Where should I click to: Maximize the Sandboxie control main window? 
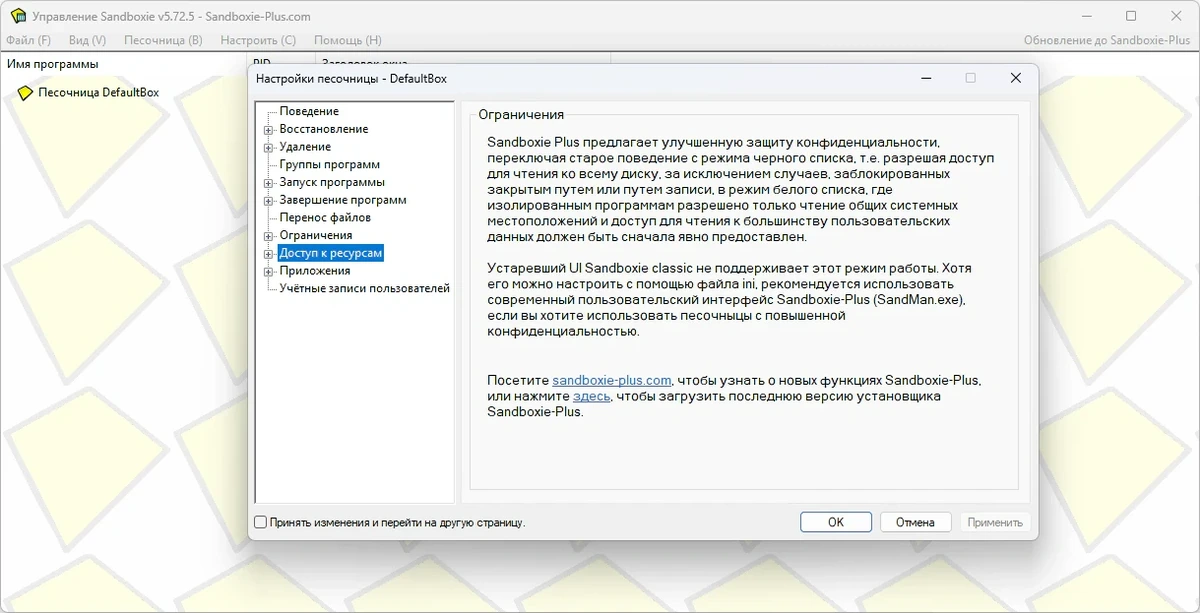point(1131,16)
